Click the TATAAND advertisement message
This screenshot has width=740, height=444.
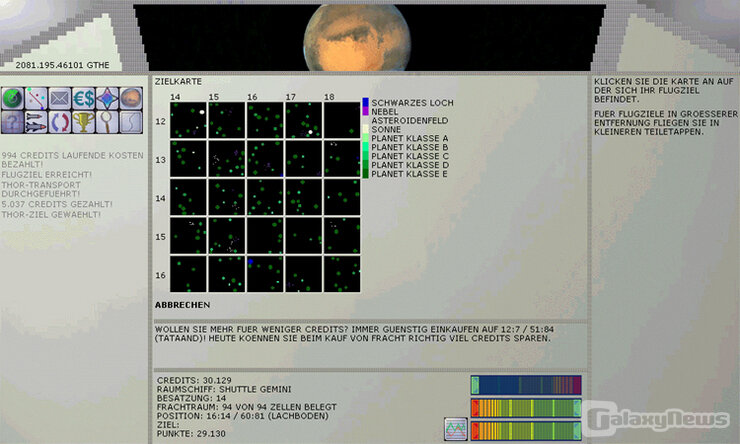pos(354,334)
